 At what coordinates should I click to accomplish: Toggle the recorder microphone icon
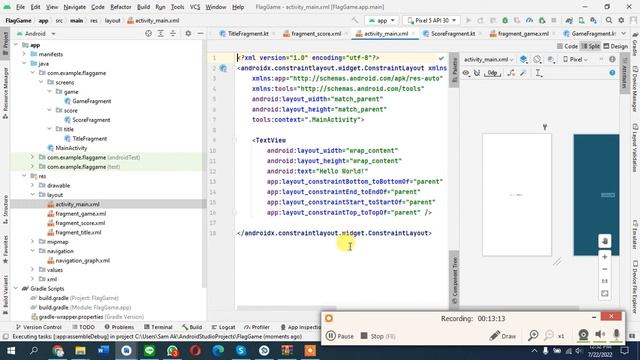pyautogui.click(x=616, y=335)
